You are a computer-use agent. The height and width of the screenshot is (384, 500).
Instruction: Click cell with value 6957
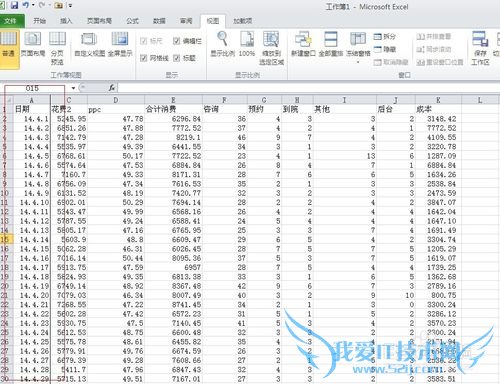pos(173,267)
